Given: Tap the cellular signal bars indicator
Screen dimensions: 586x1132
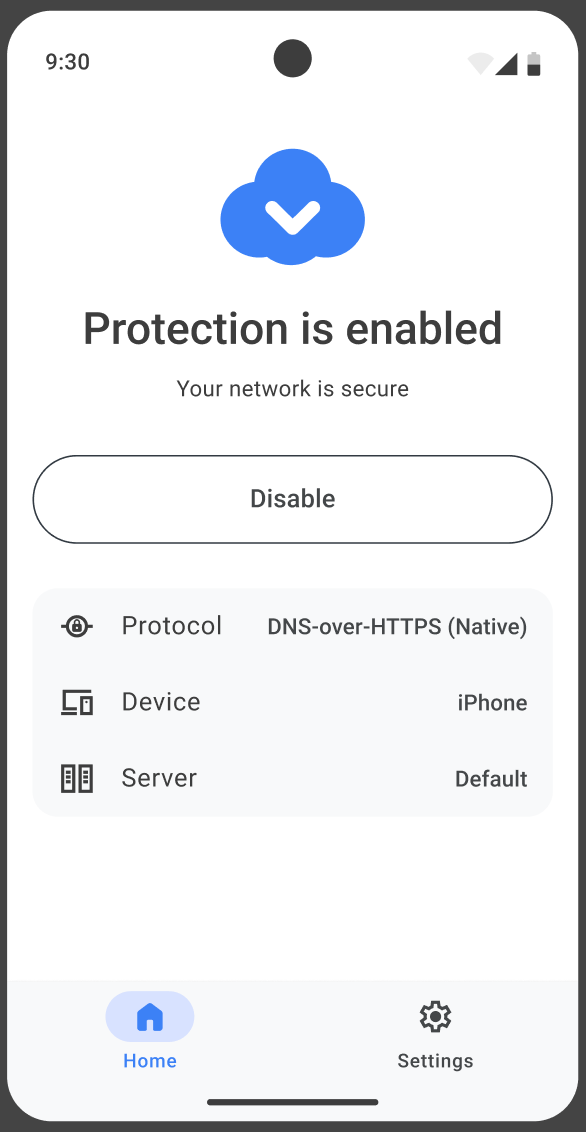Looking at the screenshot, I should coord(506,62).
